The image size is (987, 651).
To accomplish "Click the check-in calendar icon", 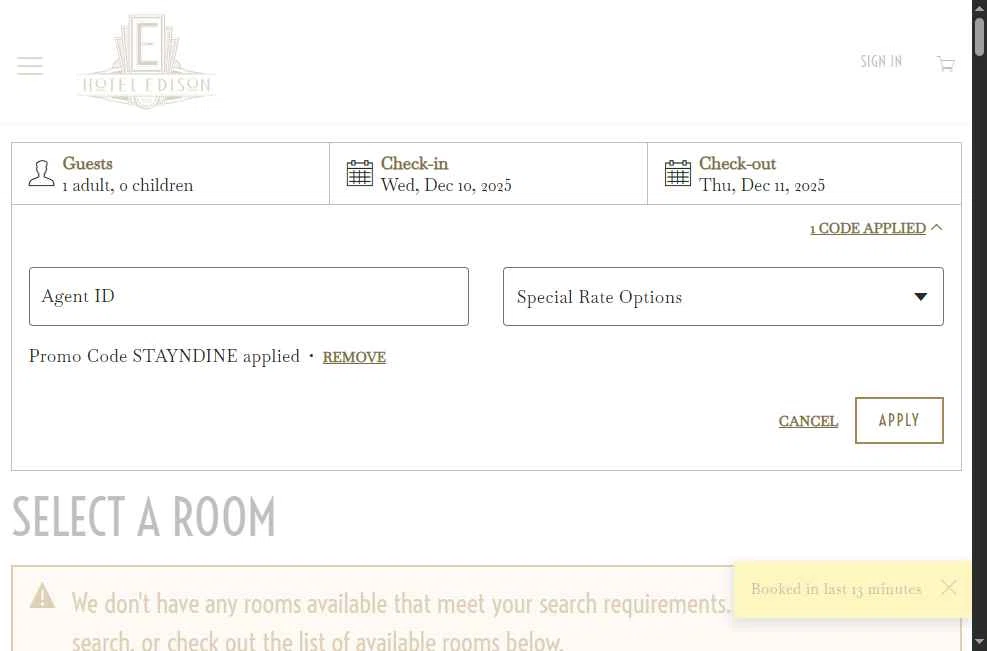I will pyautogui.click(x=359, y=173).
